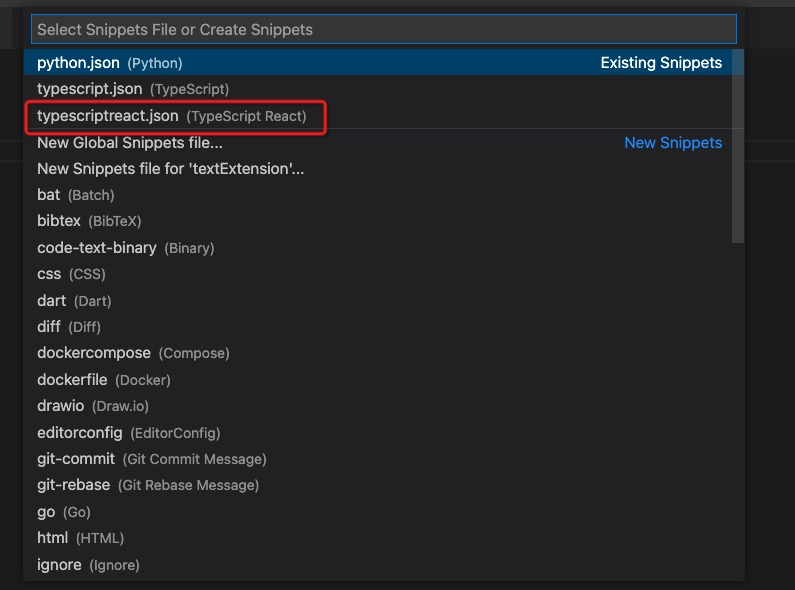Select dockerfile (Docker) entry
This screenshot has width=795, height=590.
point(104,380)
